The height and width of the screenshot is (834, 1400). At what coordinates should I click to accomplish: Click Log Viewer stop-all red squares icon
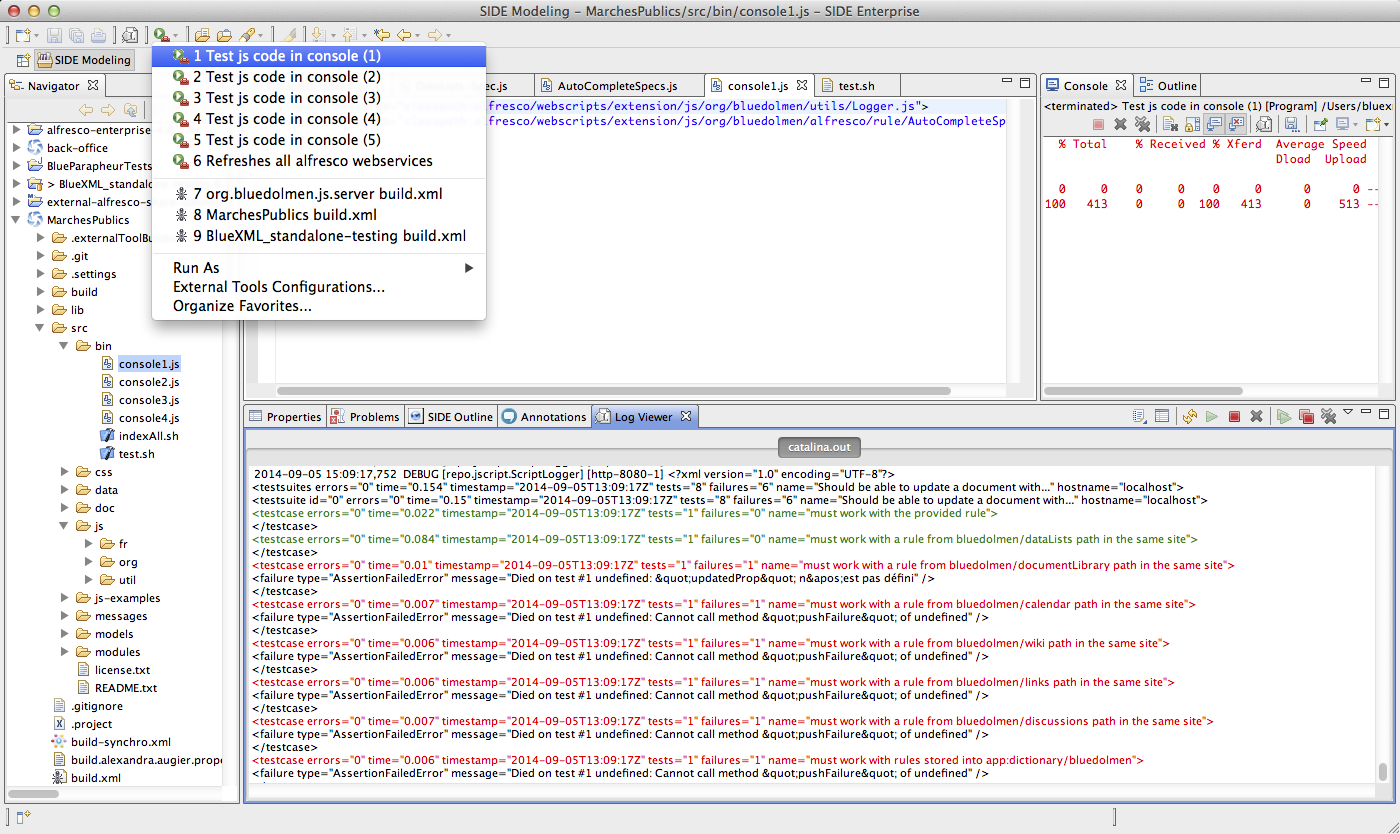(1306, 416)
